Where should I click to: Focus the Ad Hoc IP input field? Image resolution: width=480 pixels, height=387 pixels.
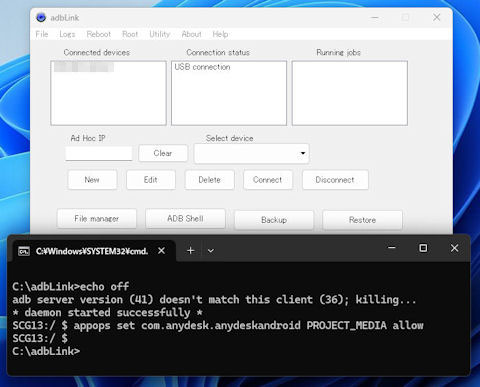[99, 153]
